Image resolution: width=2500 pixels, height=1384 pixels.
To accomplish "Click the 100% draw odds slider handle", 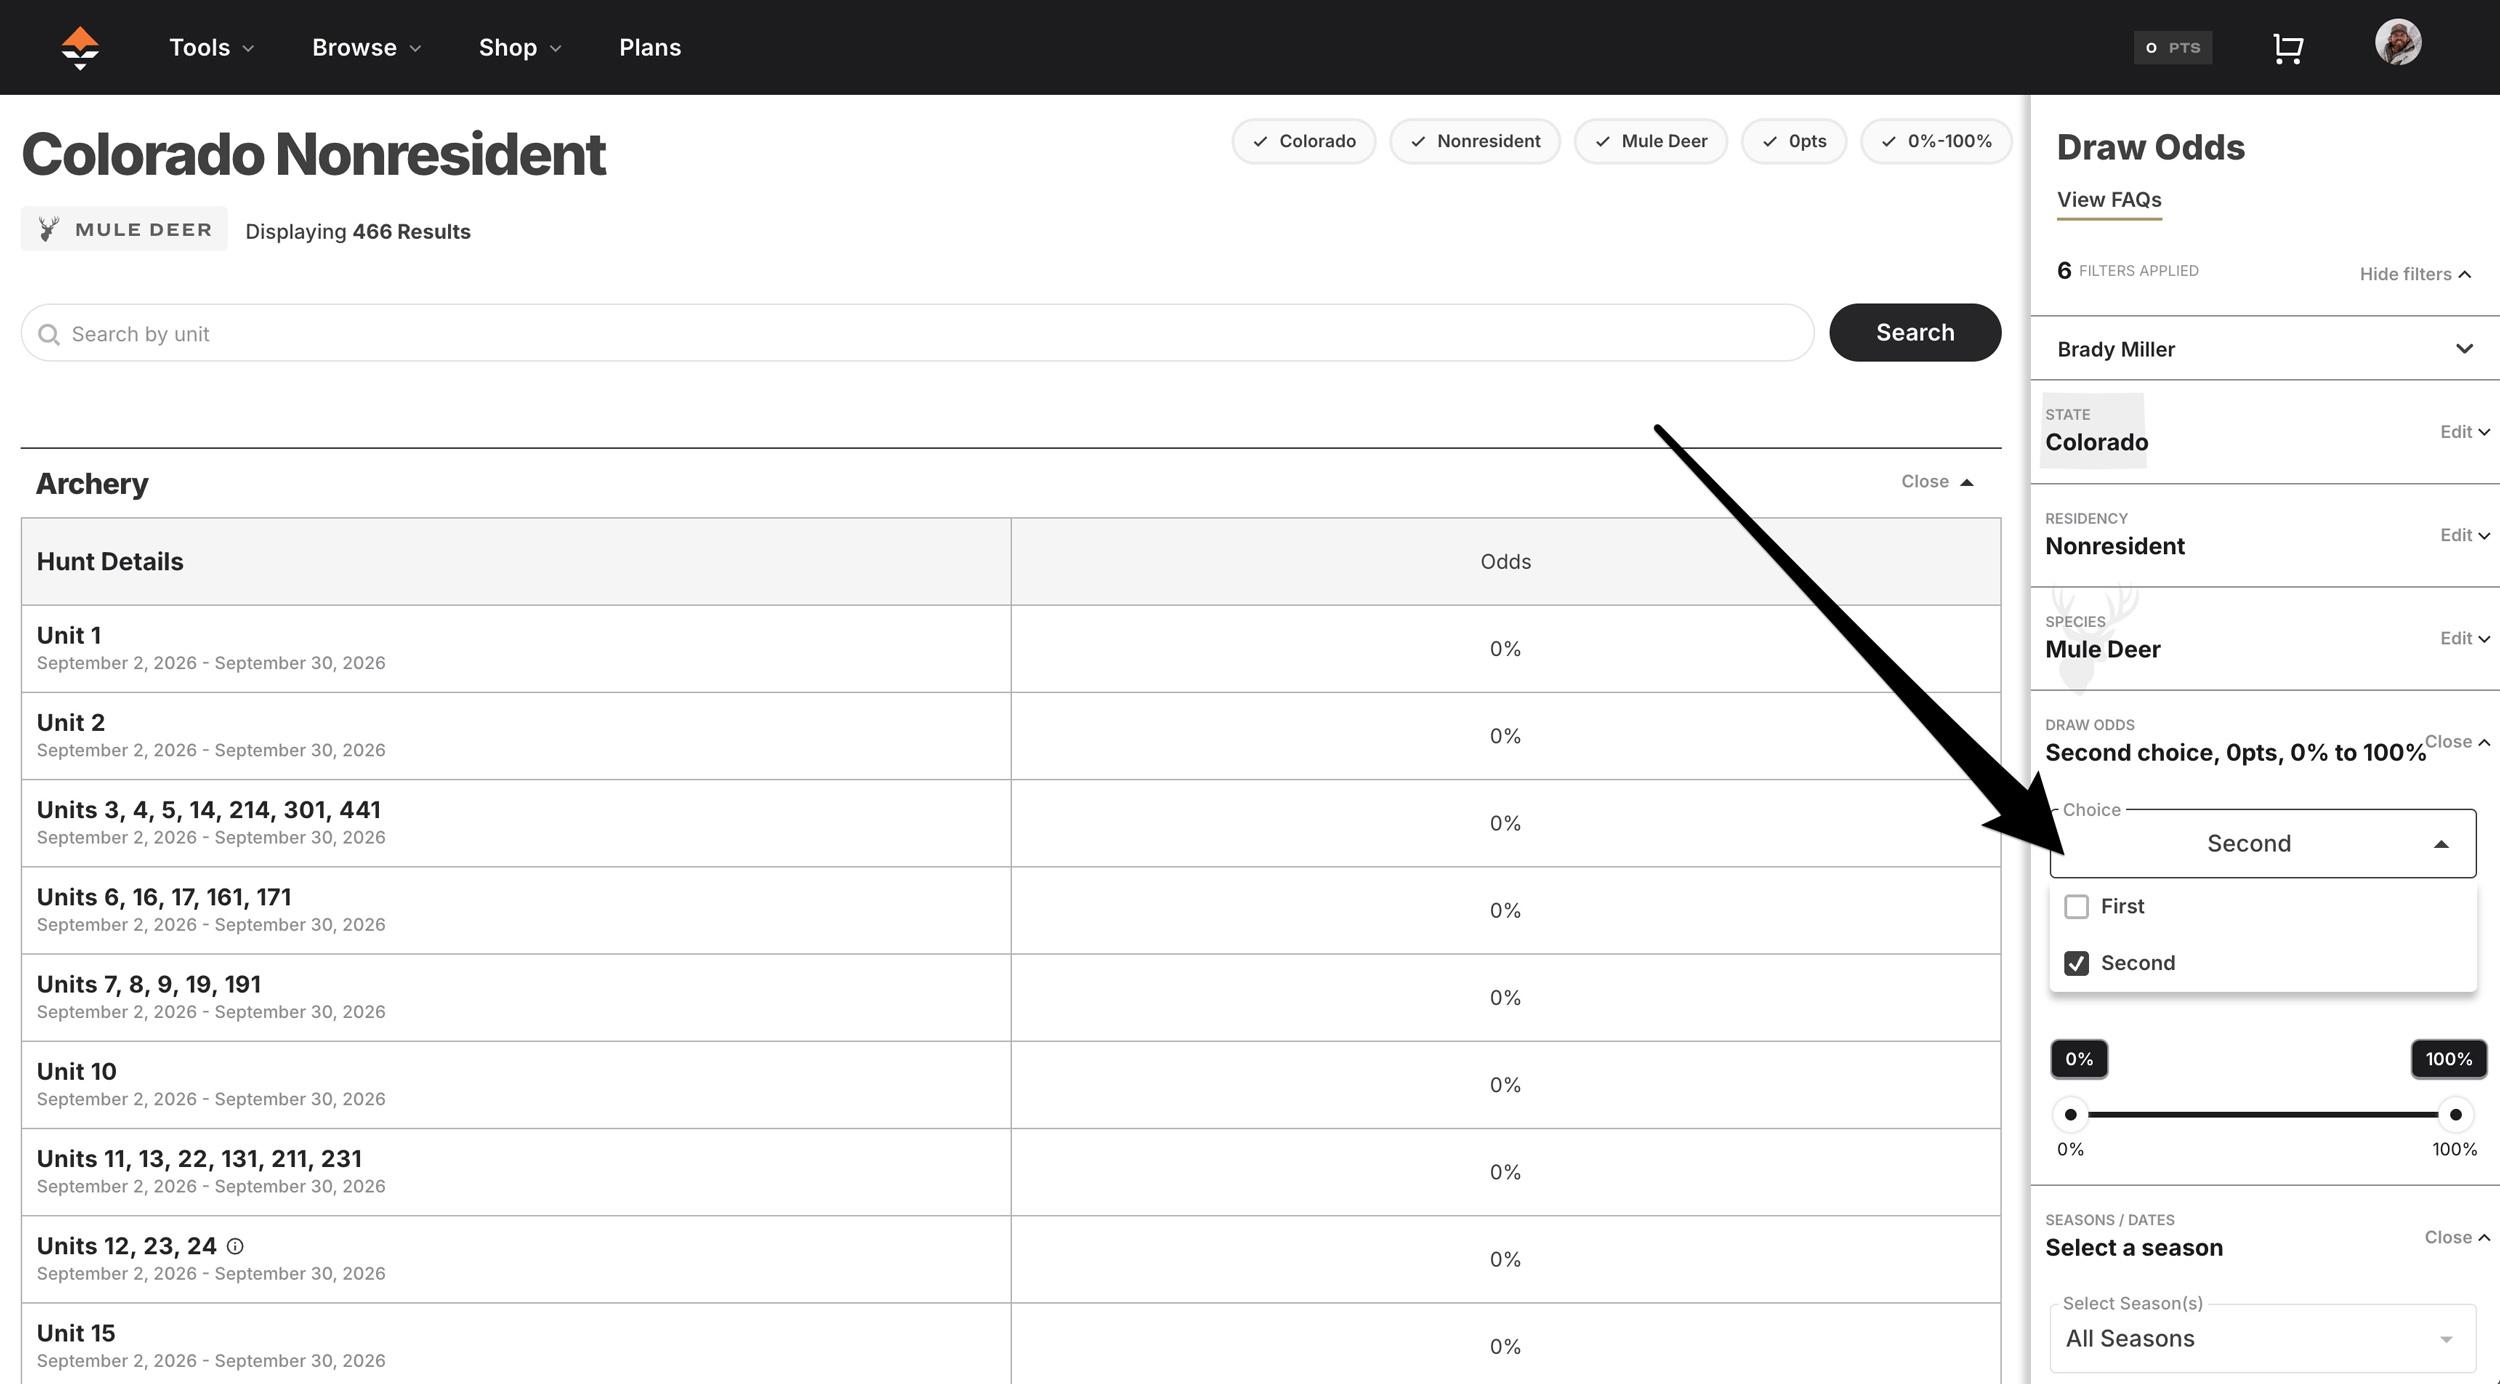I will click(2455, 1114).
